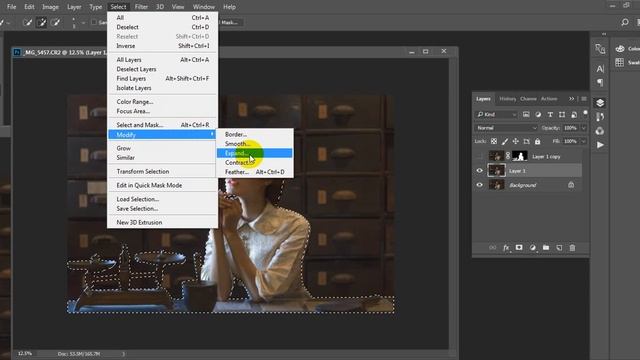Click the Lock position icon
Screen dimensions: 640x360
click(516, 141)
